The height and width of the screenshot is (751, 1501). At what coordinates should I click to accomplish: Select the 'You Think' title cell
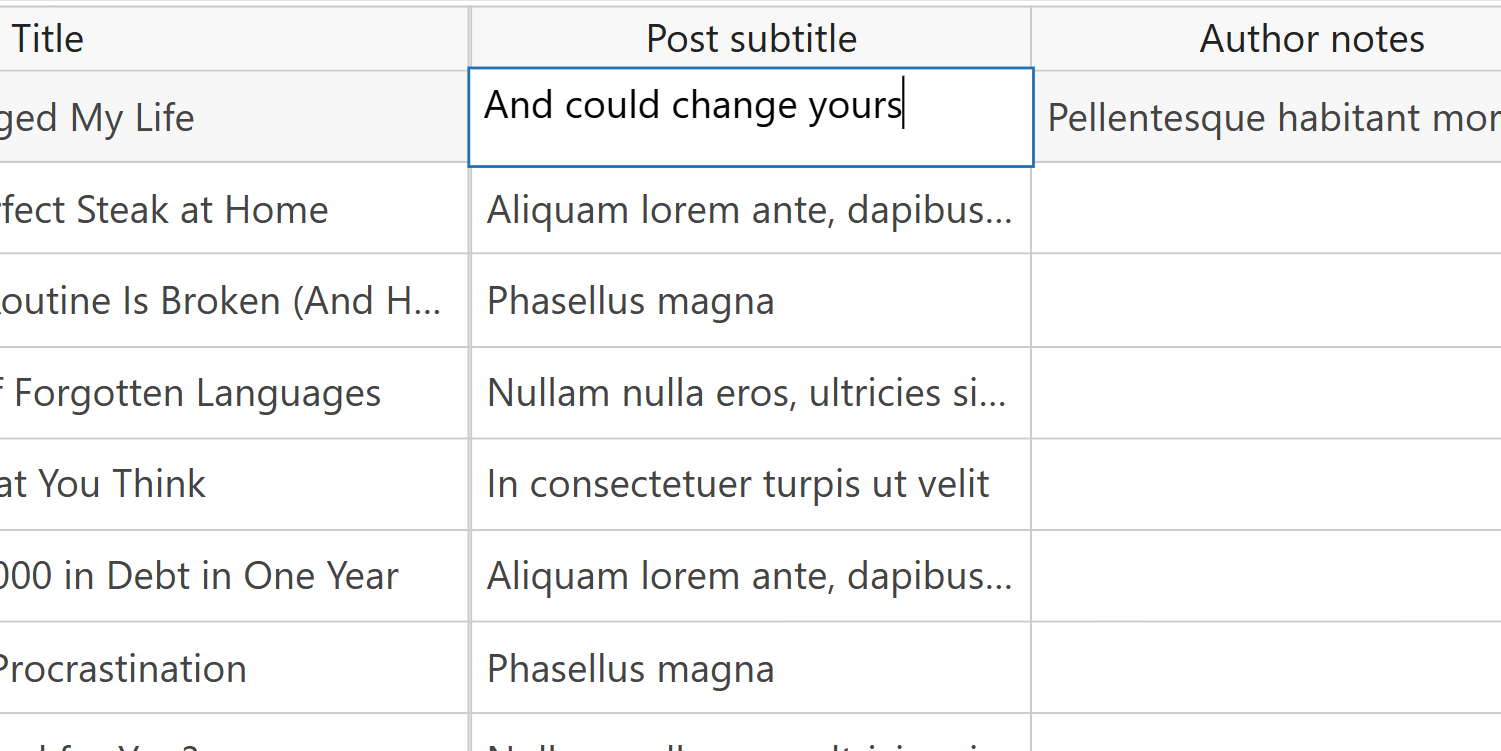coord(234,484)
